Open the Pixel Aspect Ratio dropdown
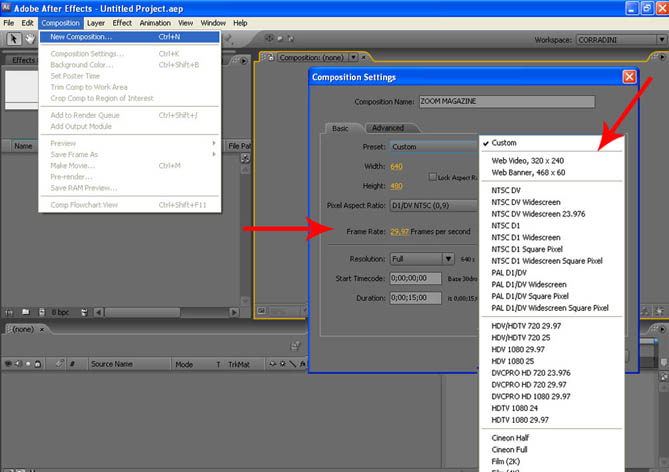 tap(432, 204)
